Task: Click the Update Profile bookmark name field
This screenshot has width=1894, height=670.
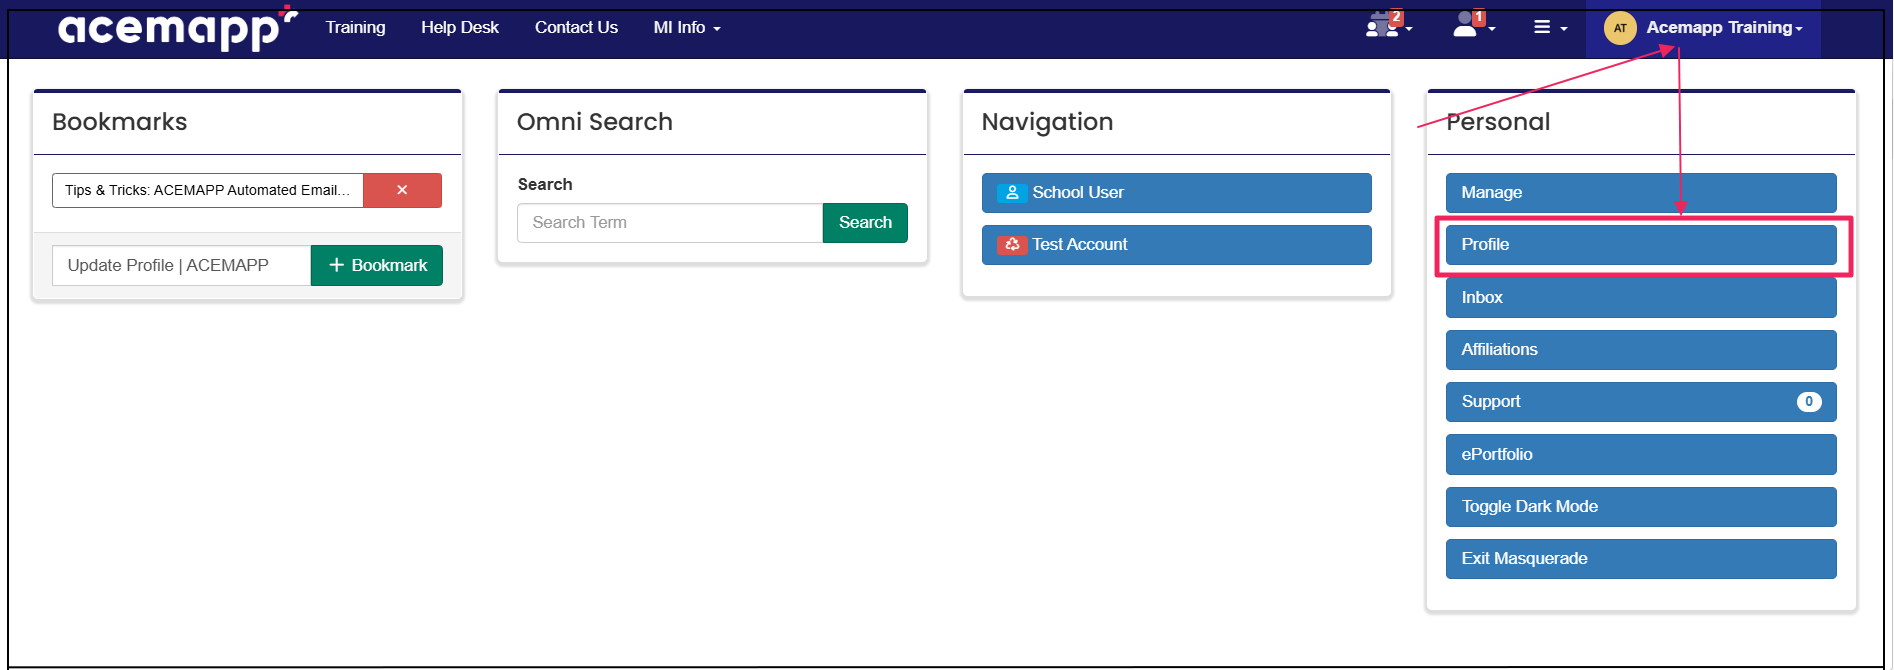Action: [181, 265]
